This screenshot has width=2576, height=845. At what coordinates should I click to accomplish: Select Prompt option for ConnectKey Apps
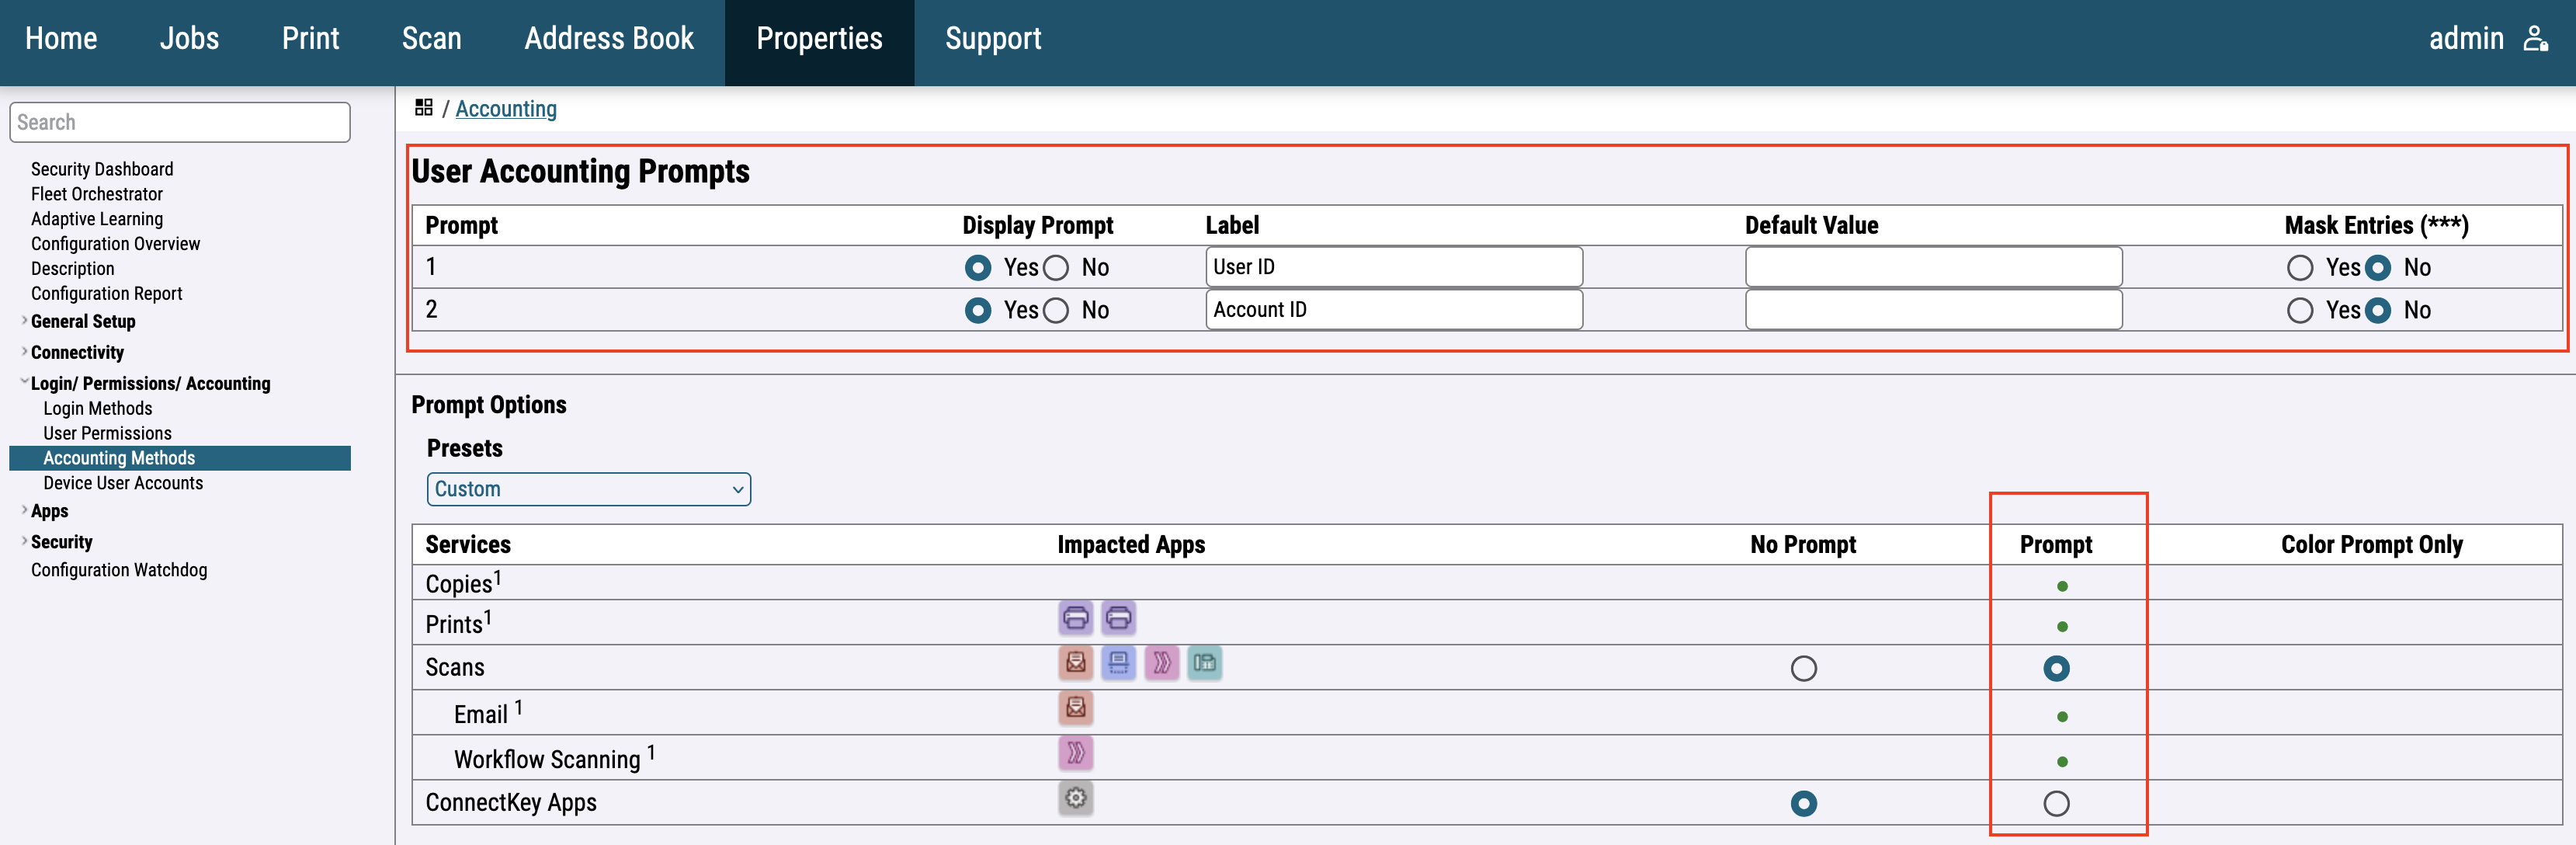tap(2055, 803)
